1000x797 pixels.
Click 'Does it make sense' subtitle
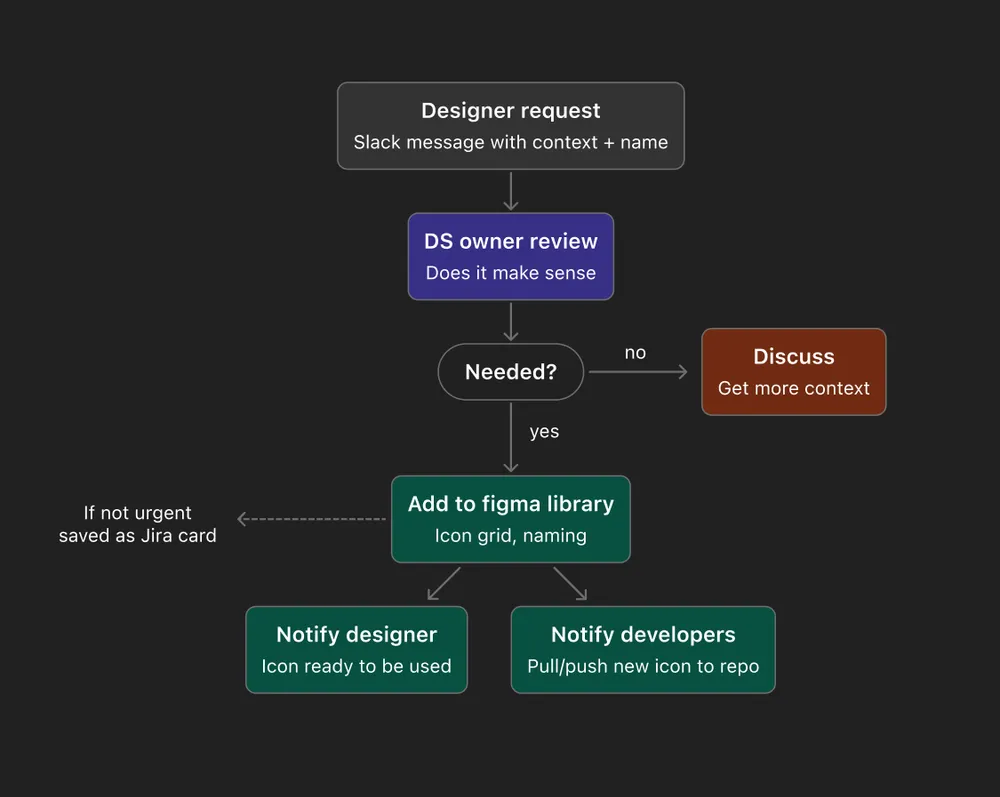click(511, 273)
